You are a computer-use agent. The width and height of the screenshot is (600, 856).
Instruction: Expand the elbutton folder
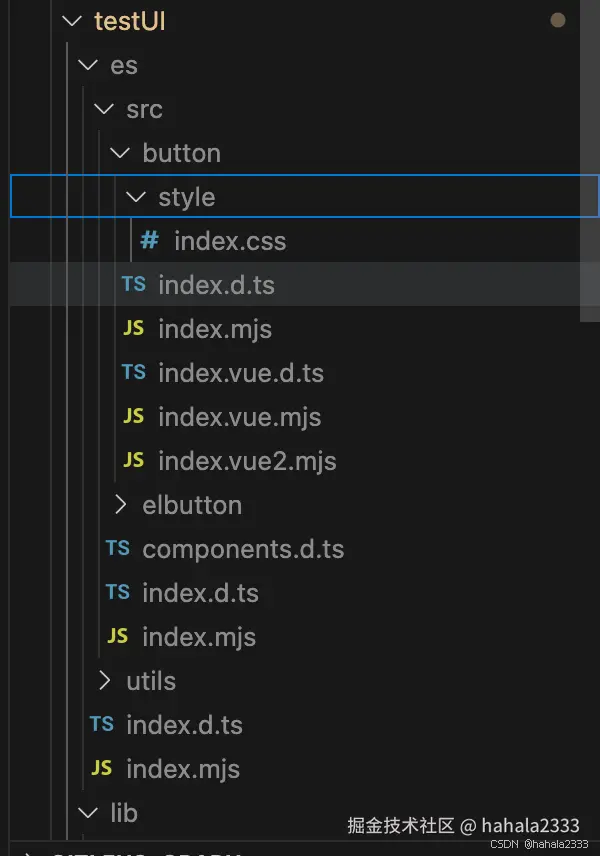(x=120, y=505)
